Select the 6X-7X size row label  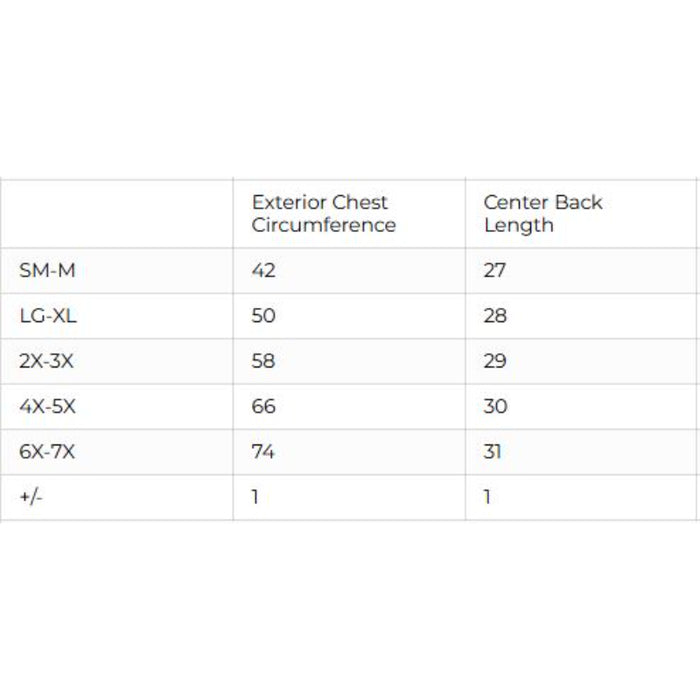pos(47,452)
